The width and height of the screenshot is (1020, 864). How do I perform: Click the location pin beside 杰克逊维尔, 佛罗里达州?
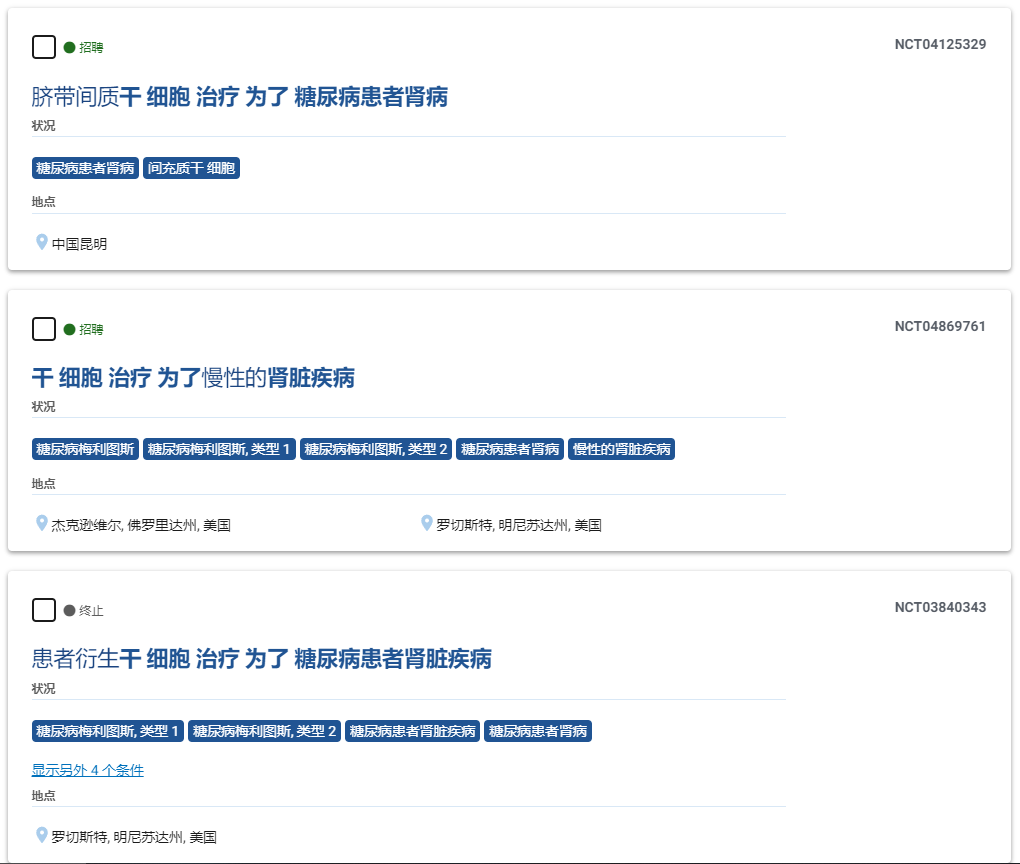click(42, 523)
